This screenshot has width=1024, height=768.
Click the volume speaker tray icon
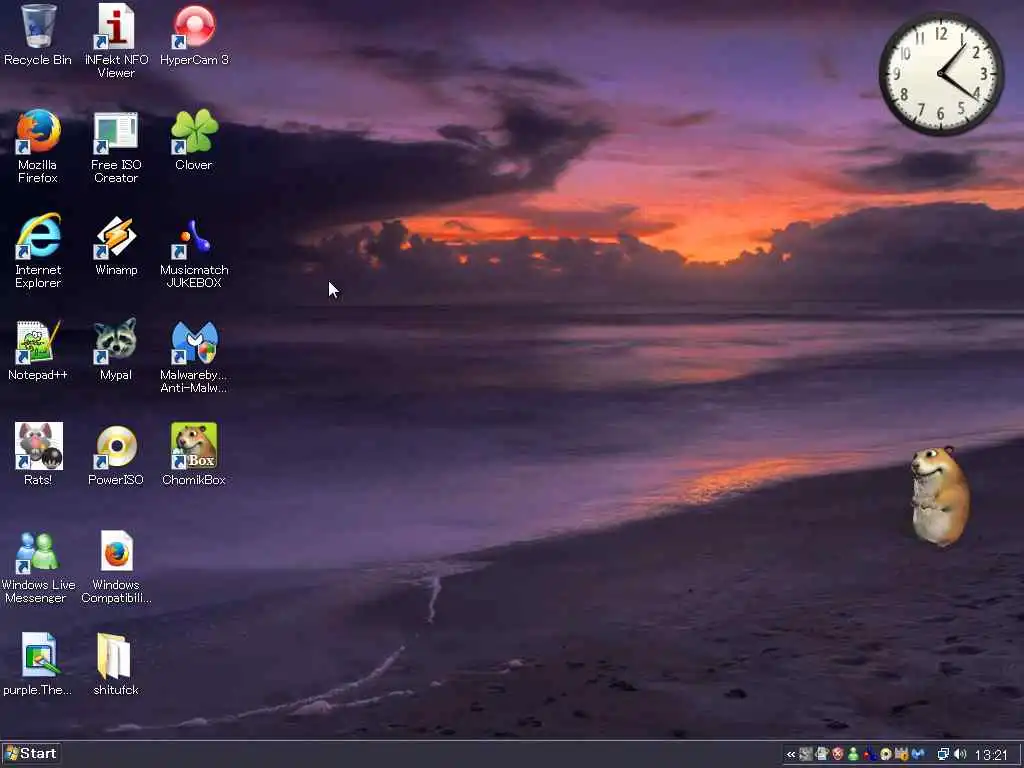pos(960,754)
